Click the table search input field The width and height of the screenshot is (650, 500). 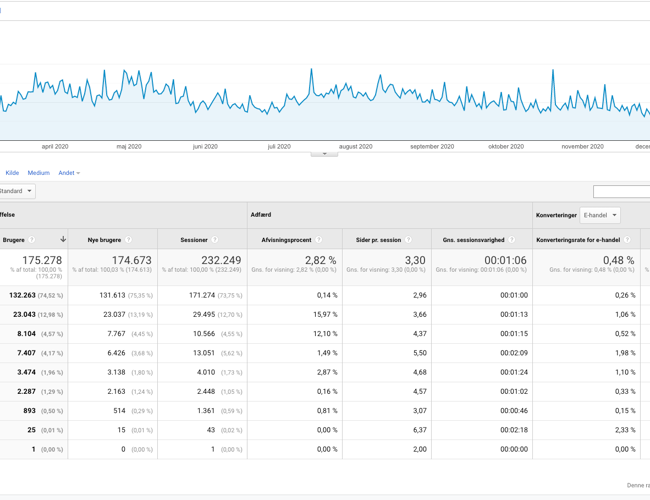[x=621, y=191]
